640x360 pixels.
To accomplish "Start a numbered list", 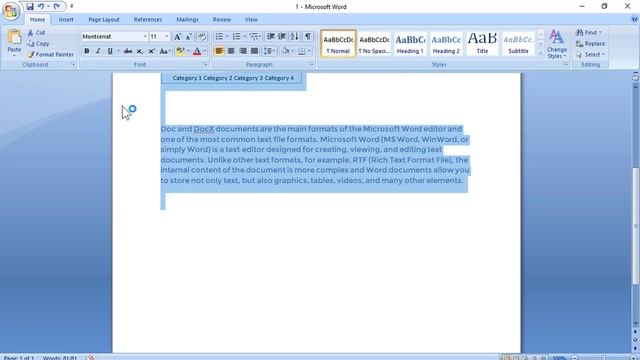I will tap(236, 37).
